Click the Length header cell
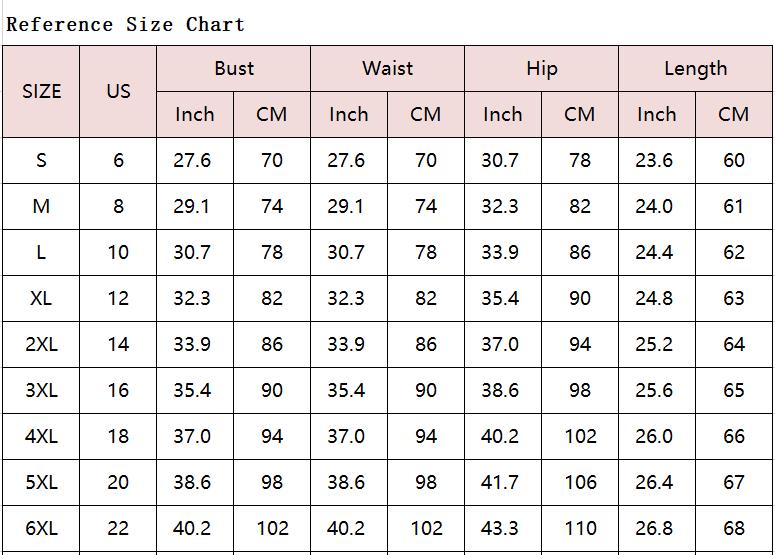The image size is (775, 555). (x=695, y=69)
